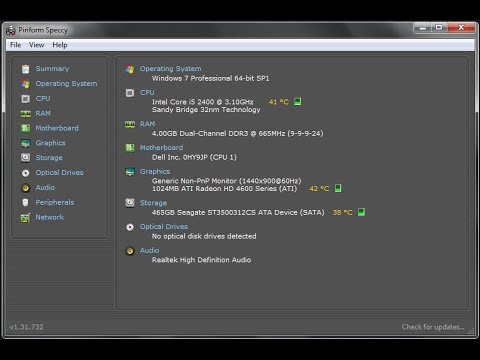Click the Storage hard drive sidebar icon
Viewport: 480px width, 360px height.
tap(26, 158)
